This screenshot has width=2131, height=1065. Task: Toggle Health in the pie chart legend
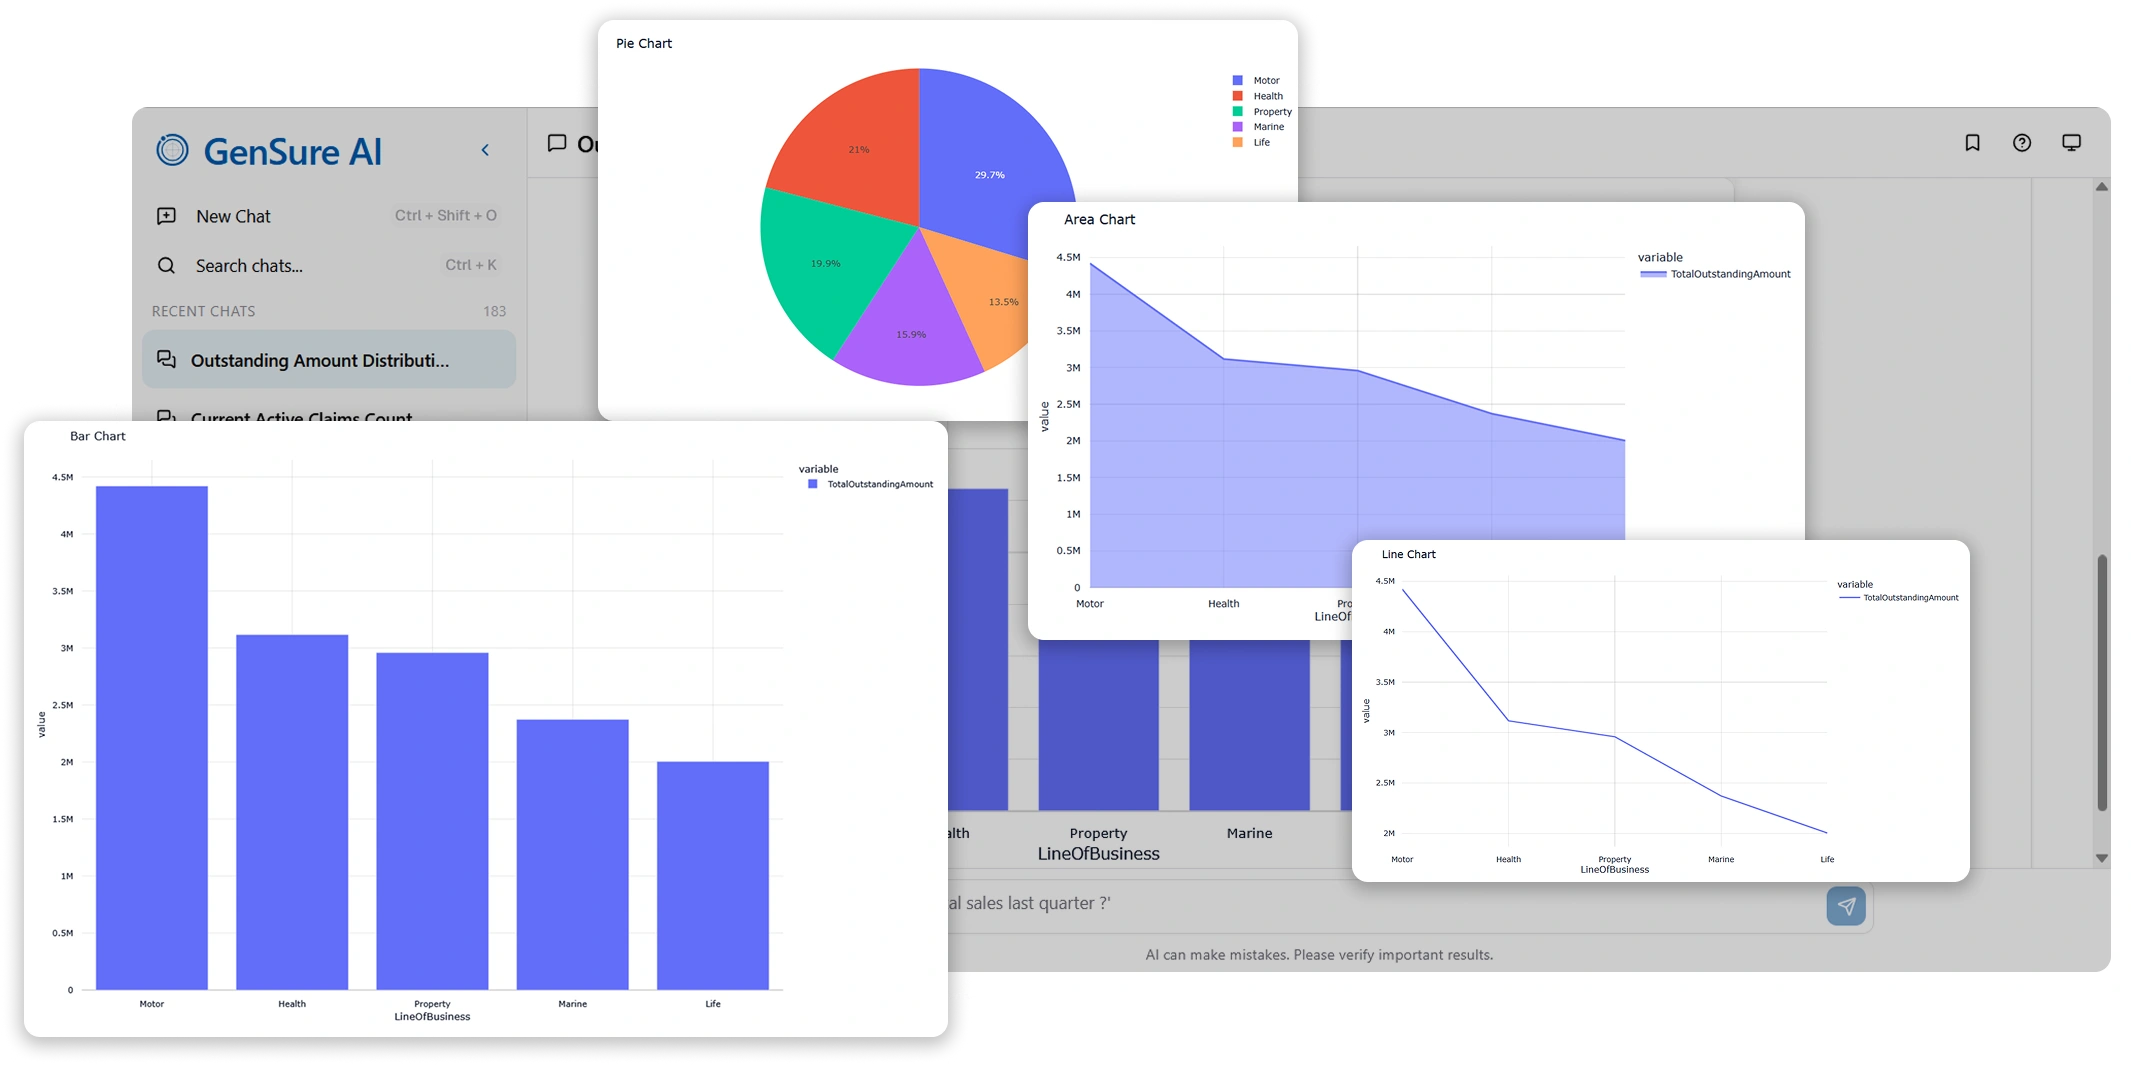coord(1268,96)
